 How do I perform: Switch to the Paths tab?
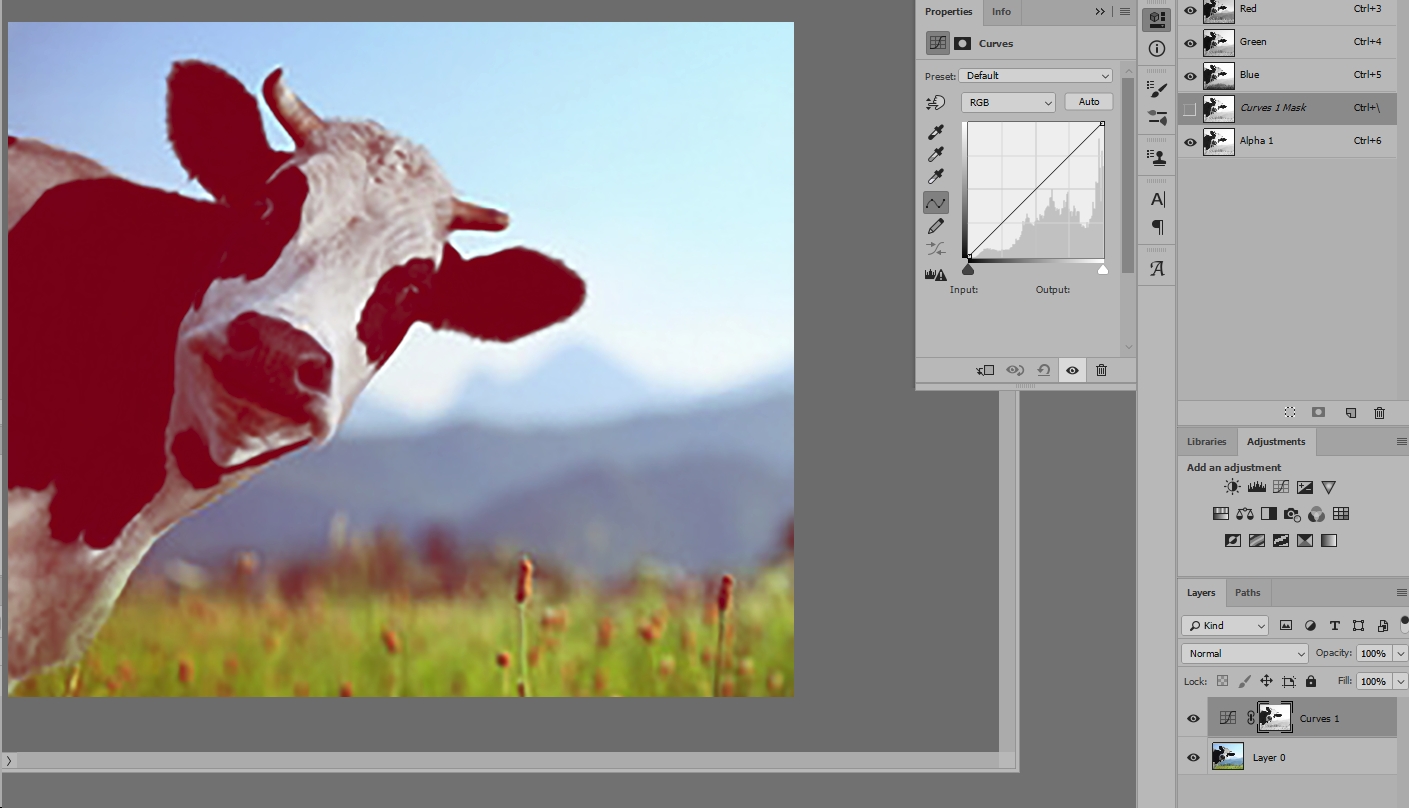pyautogui.click(x=1248, y=593)
